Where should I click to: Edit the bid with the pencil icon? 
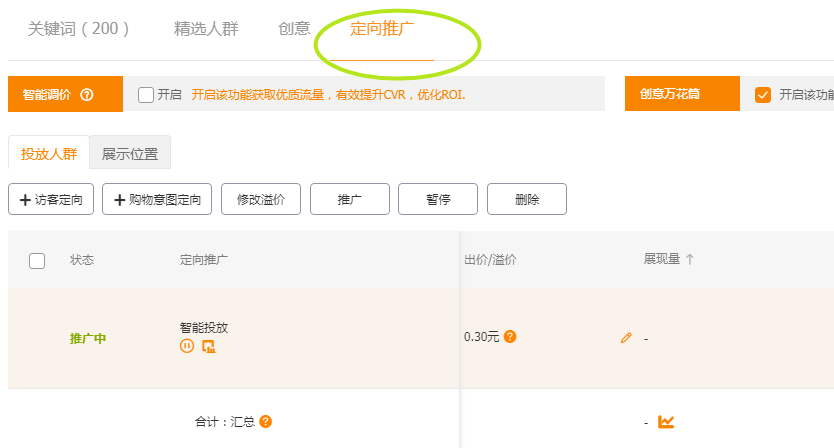pyautogui.click(x=626, y=338)
